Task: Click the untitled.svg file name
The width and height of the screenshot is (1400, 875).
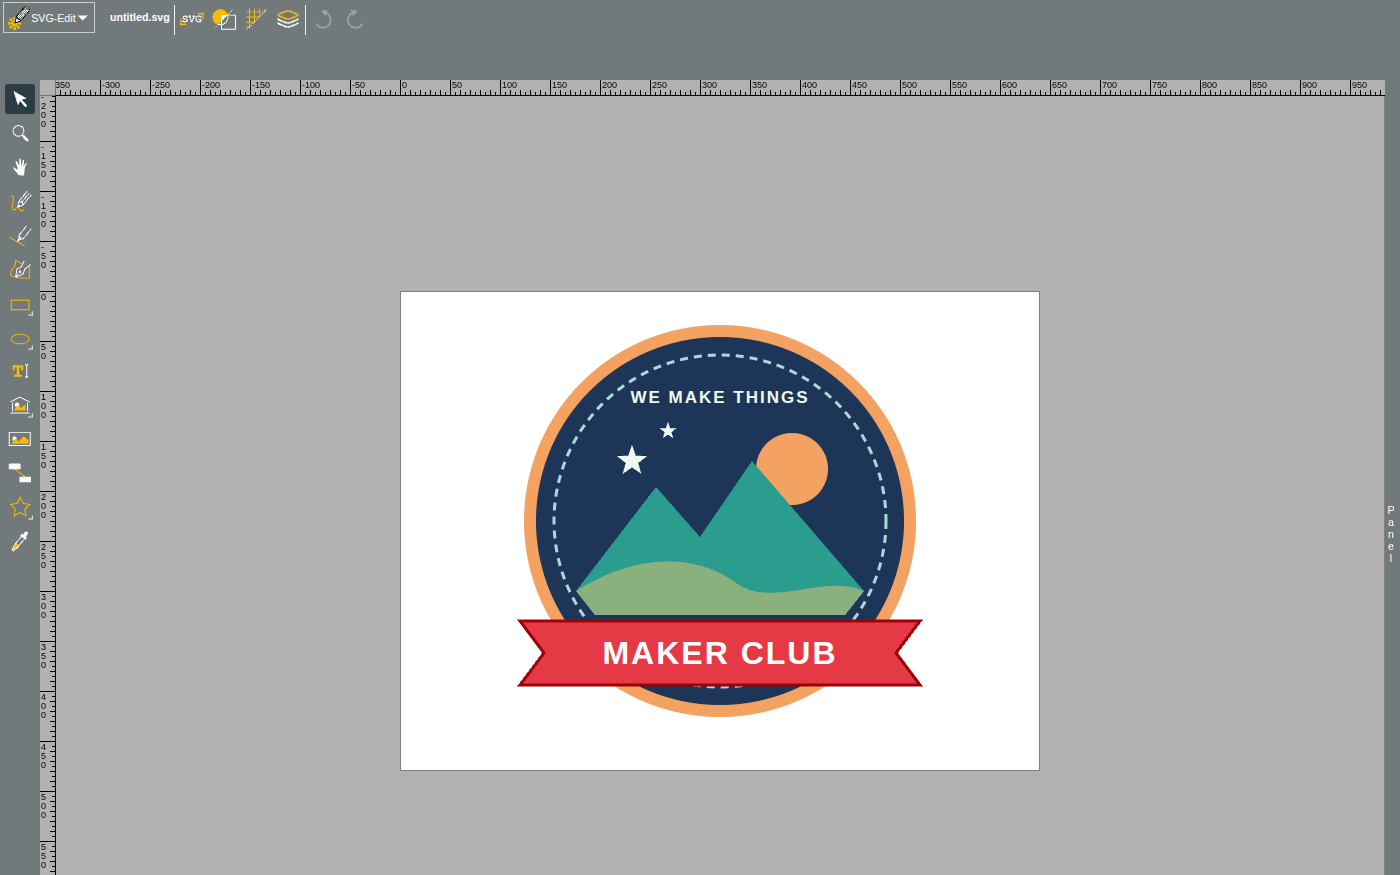Action: [140, 18]
